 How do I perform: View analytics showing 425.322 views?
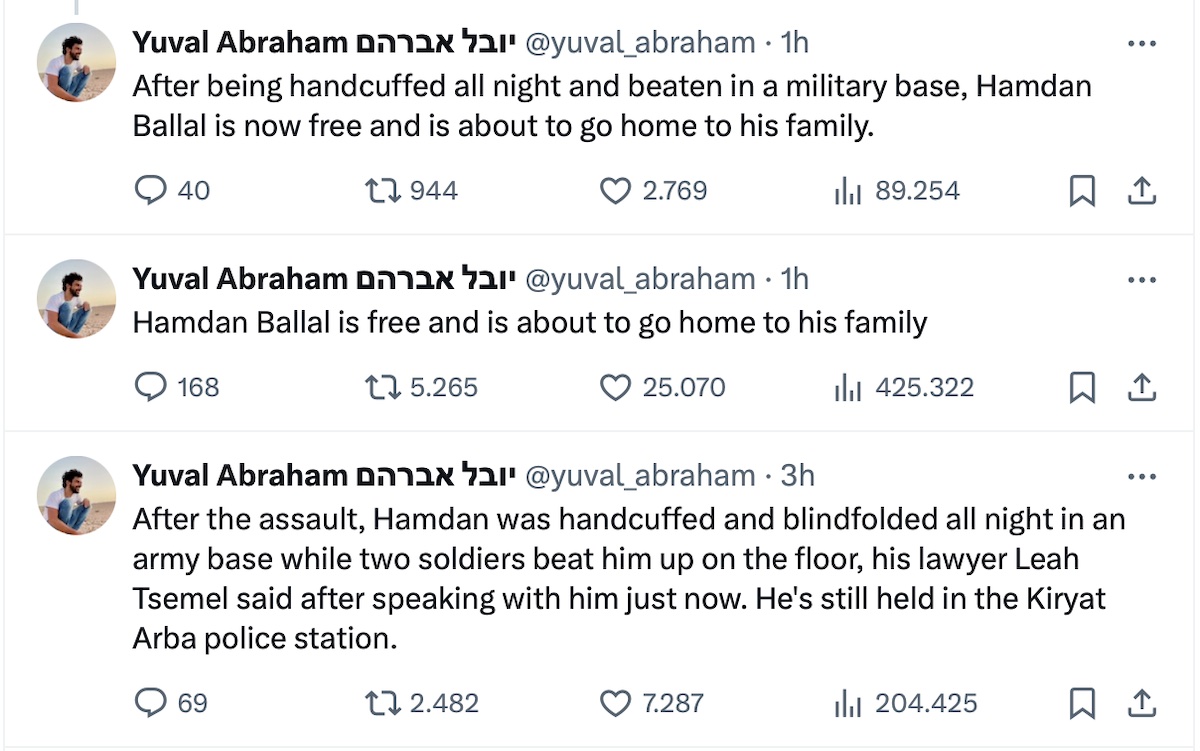pyautogui.click(x=847, y=387)
